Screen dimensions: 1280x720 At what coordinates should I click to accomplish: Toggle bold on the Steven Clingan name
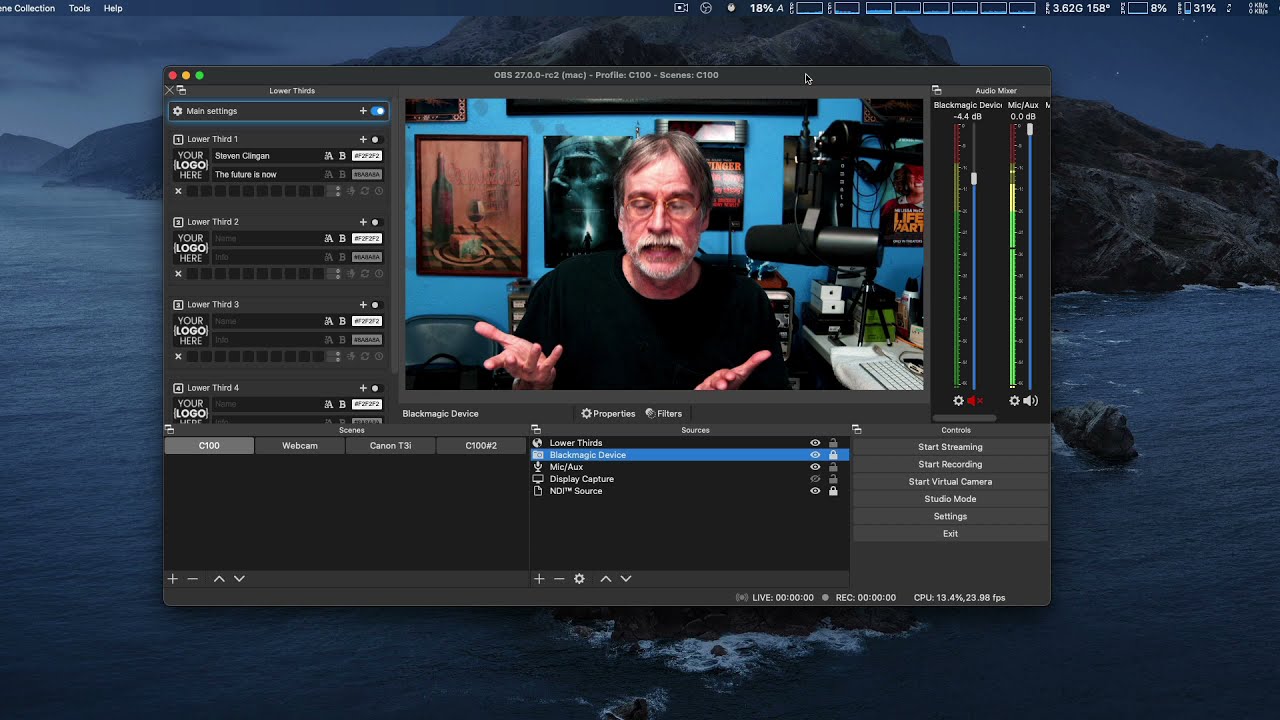pos(342,156)
